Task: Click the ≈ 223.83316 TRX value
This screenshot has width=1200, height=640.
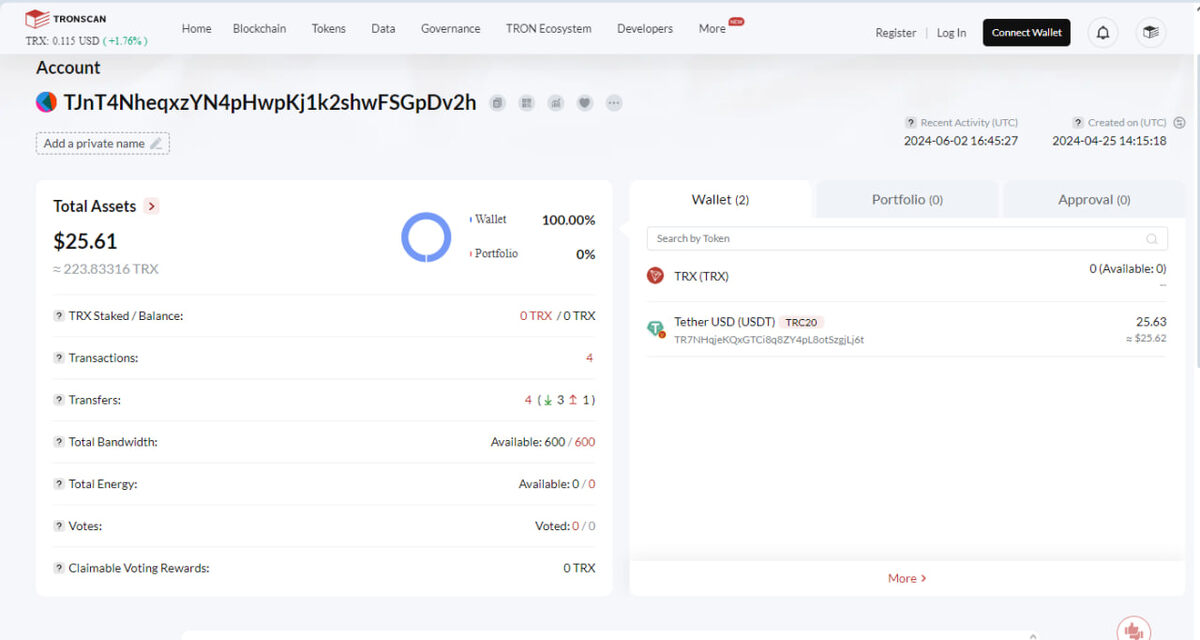Action: [x=106, y=269]
